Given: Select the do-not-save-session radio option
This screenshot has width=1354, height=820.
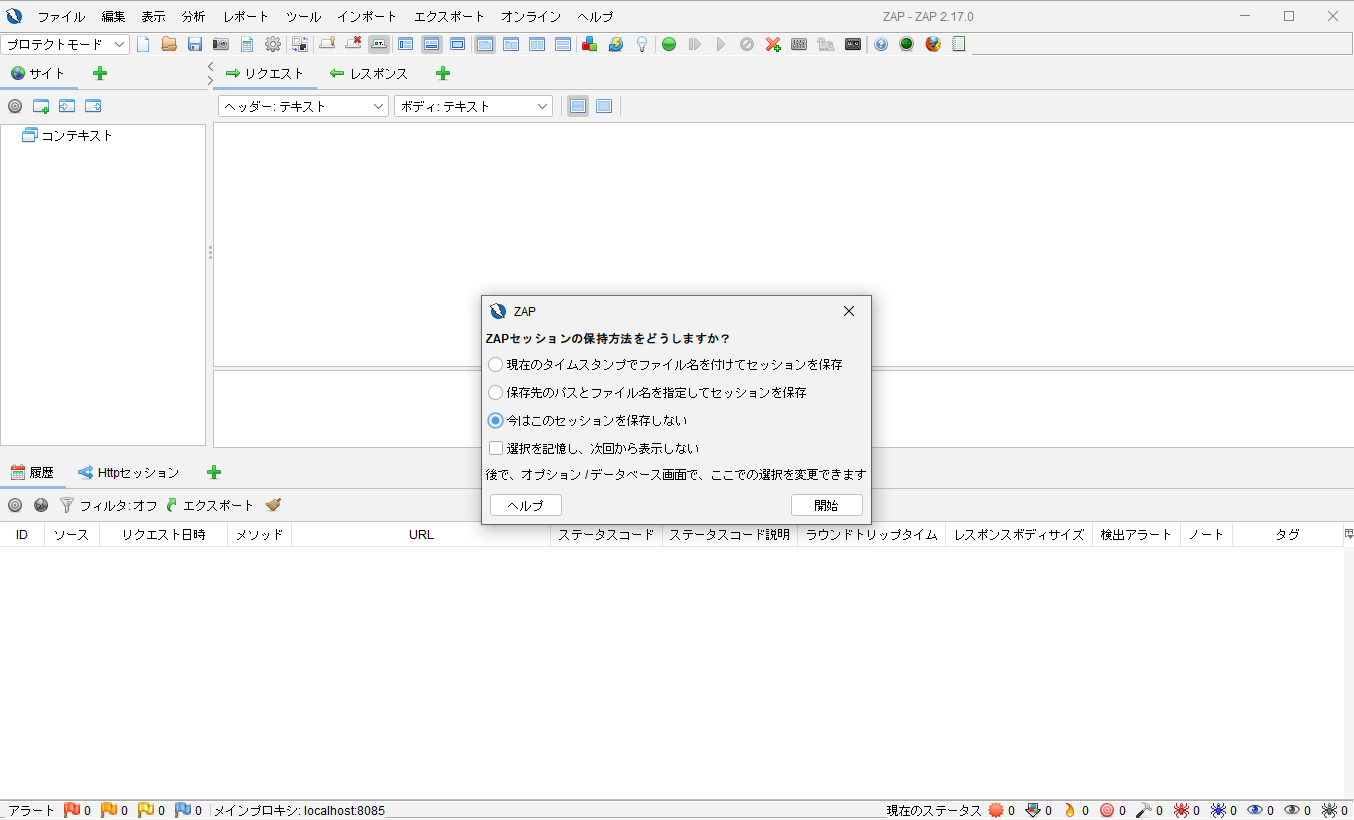Looking at the screenshot, I should point(587,420).
